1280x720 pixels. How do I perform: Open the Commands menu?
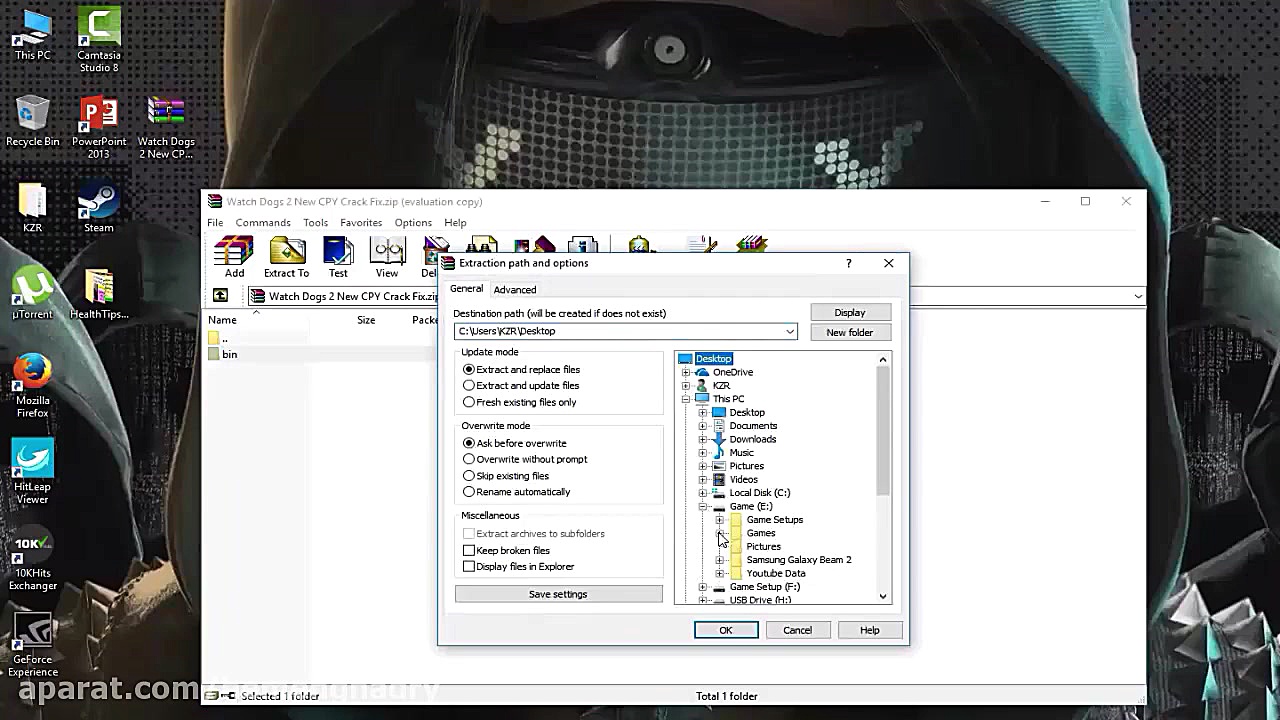click(x=263, y=223)
